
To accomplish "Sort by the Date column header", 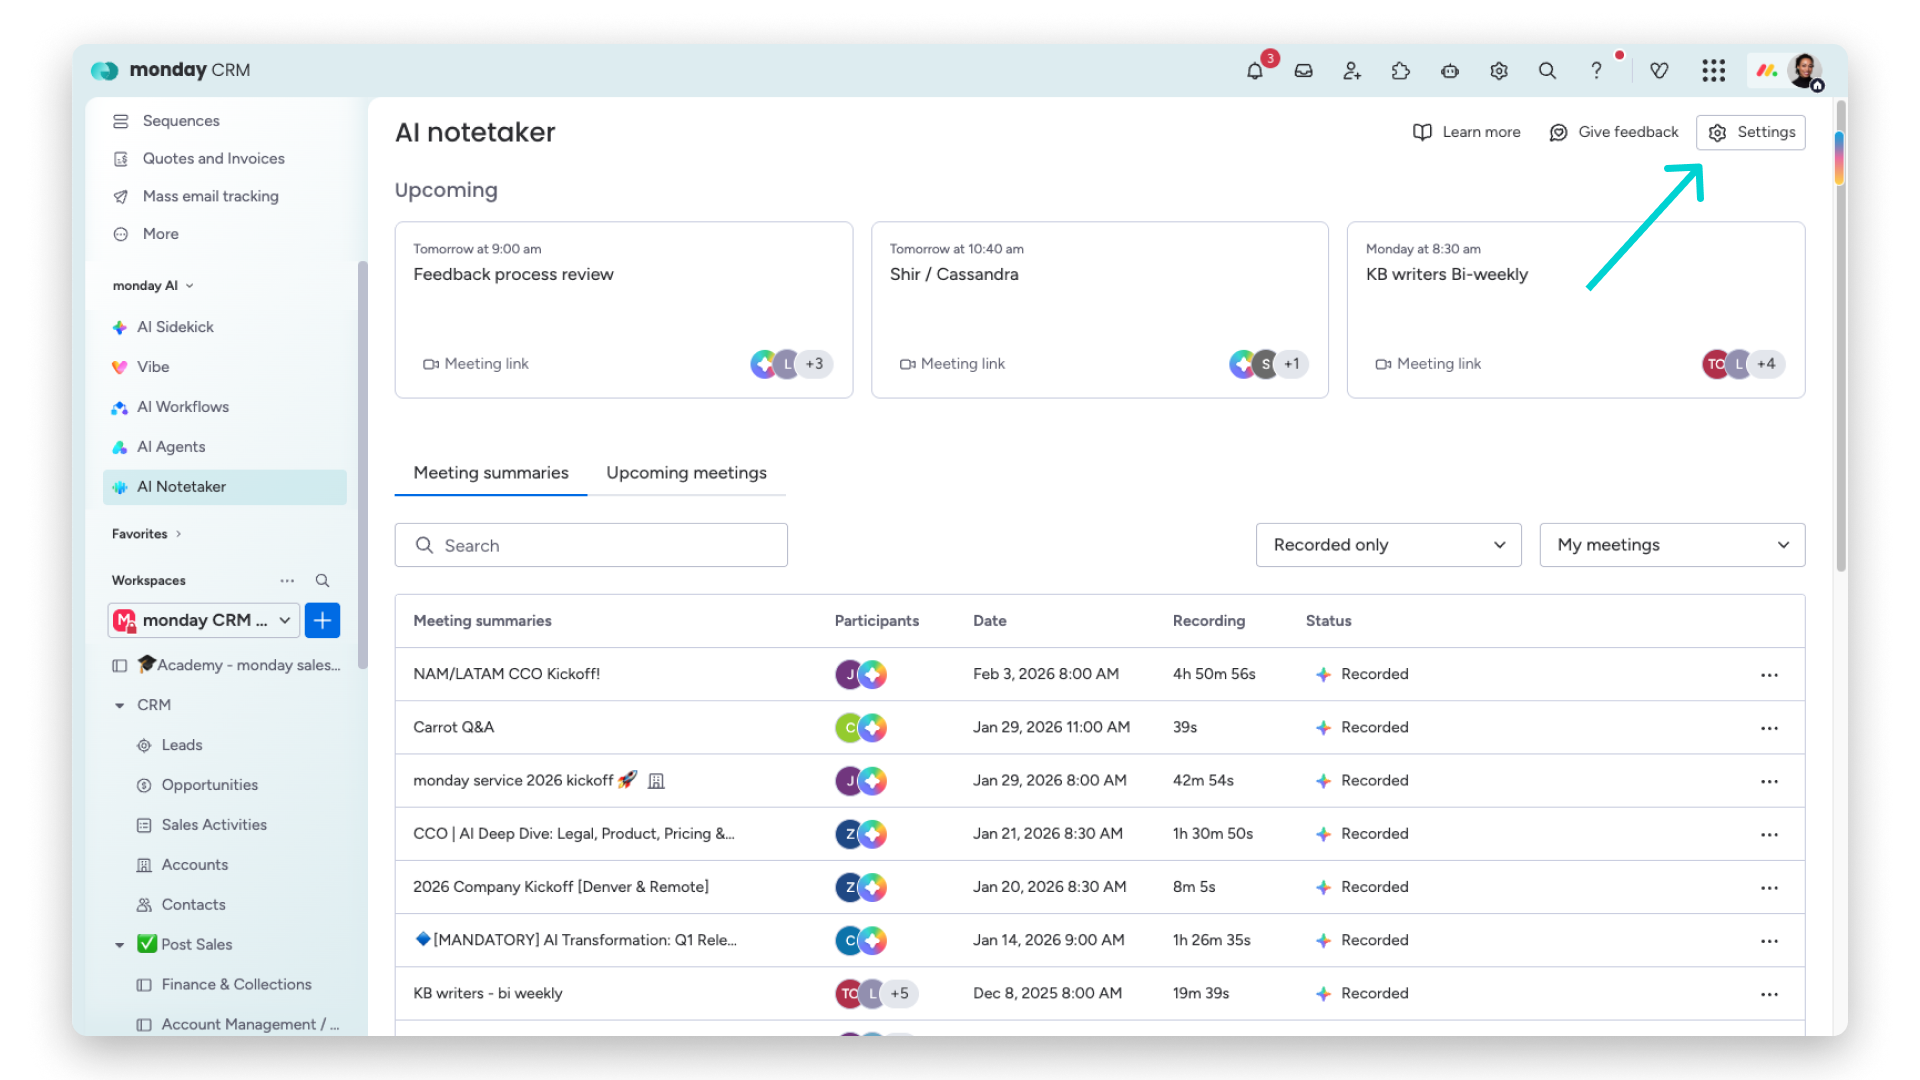I will [989, 621].
